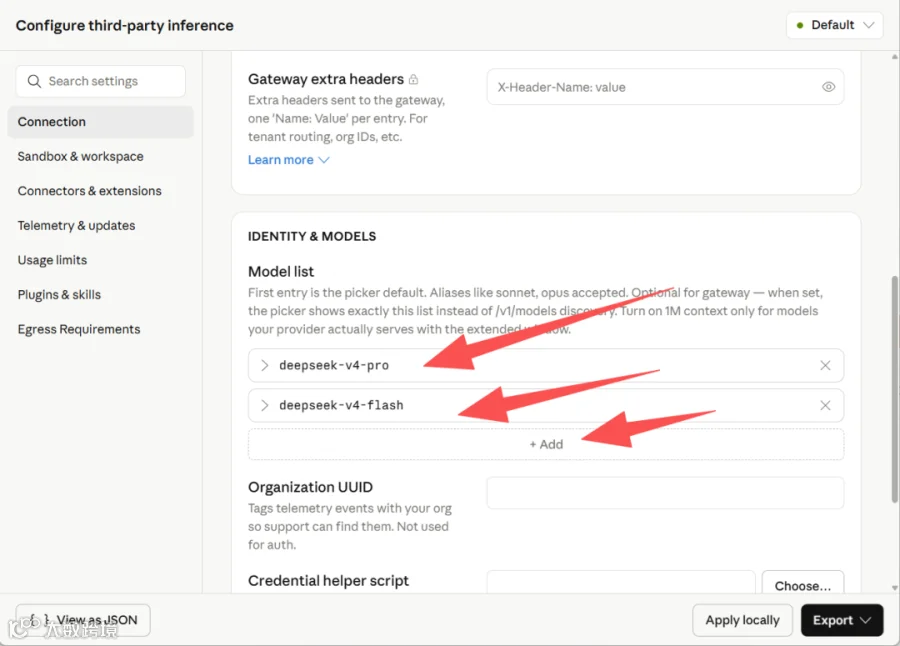Go to Sandbox & workspace settings

(x=80, y=156)
